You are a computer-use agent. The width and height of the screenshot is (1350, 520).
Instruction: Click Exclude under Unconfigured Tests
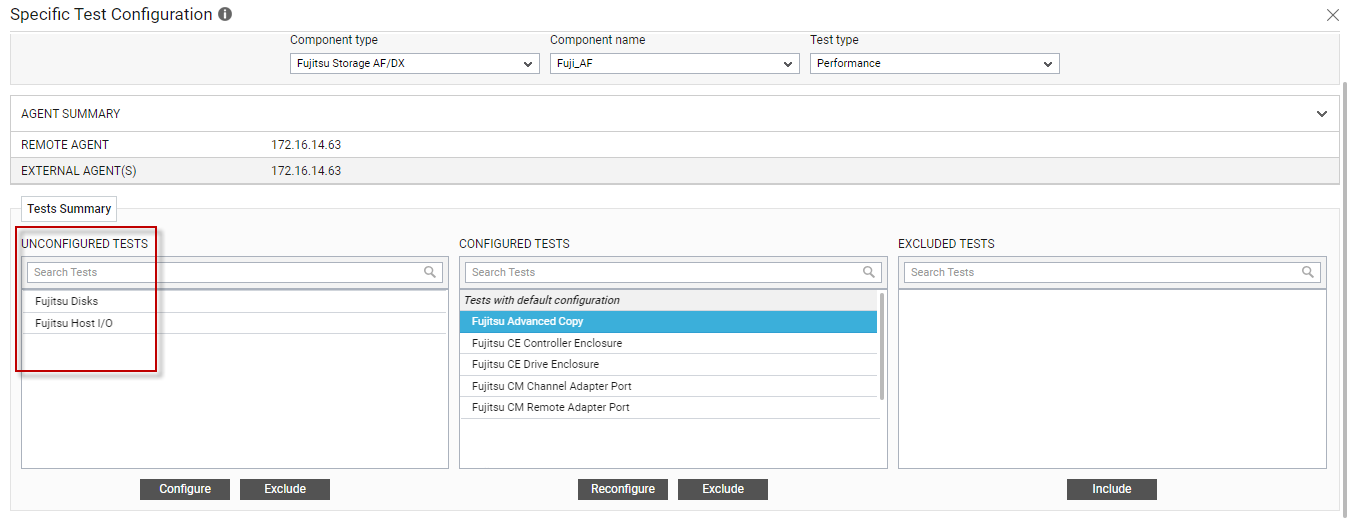tap(285, 489)
